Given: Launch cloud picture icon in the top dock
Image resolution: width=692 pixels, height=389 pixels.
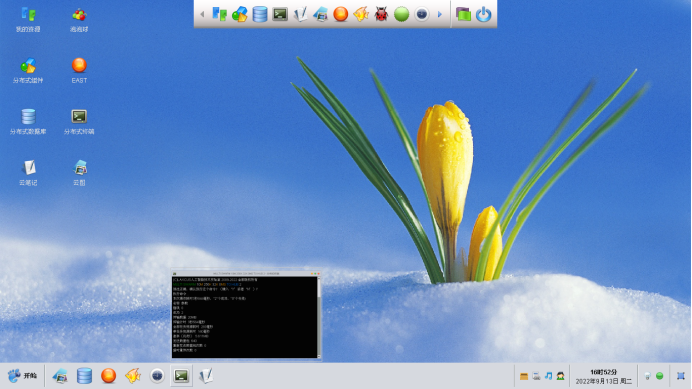Looking at the screenshot, I should pos(320,14).
